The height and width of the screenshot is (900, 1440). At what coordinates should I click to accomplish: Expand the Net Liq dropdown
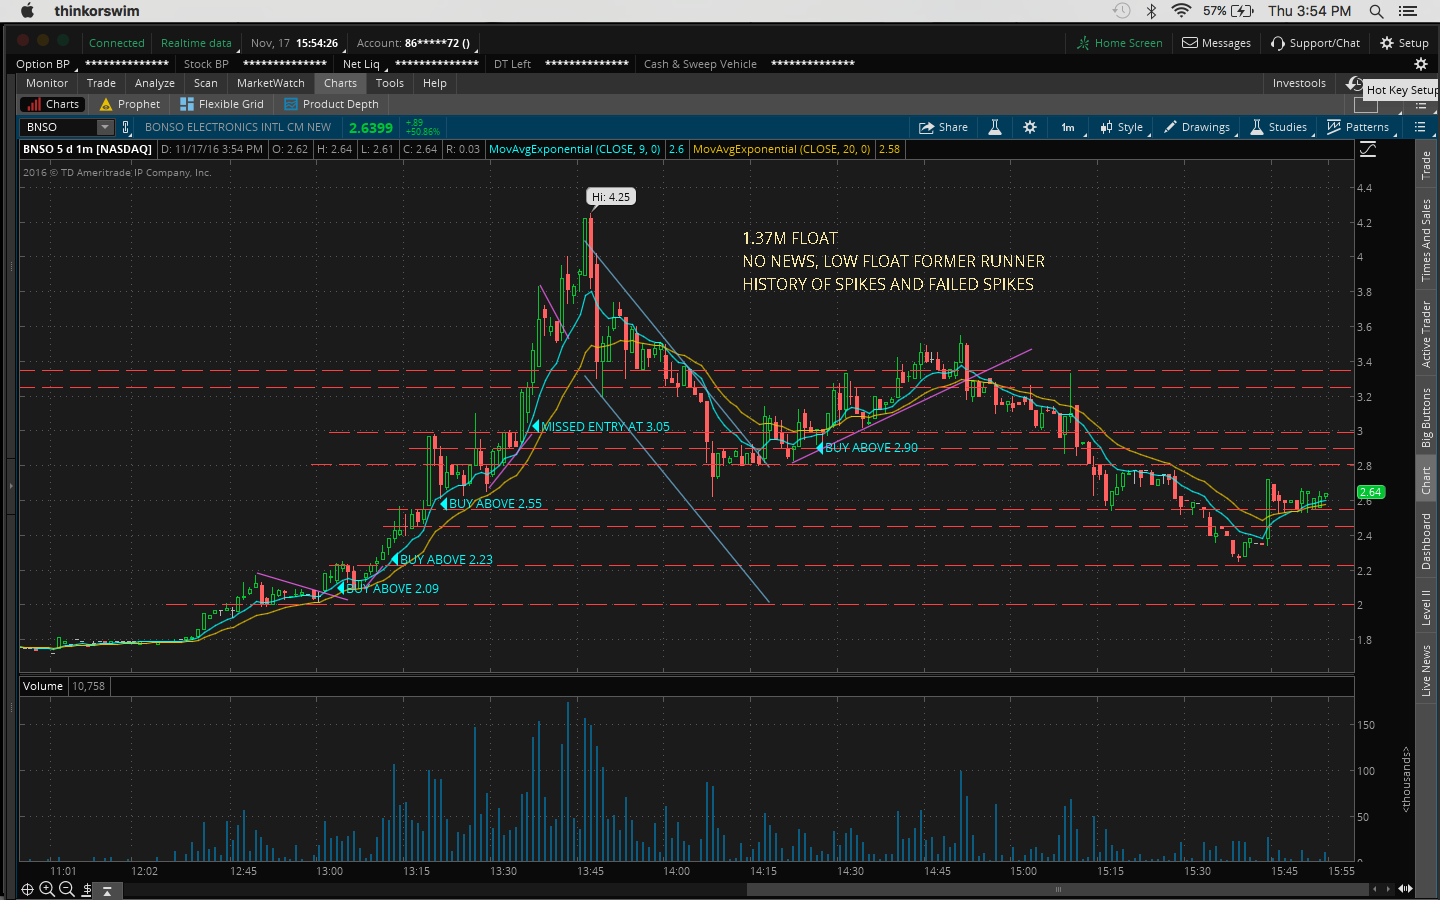tap(364, 64)
